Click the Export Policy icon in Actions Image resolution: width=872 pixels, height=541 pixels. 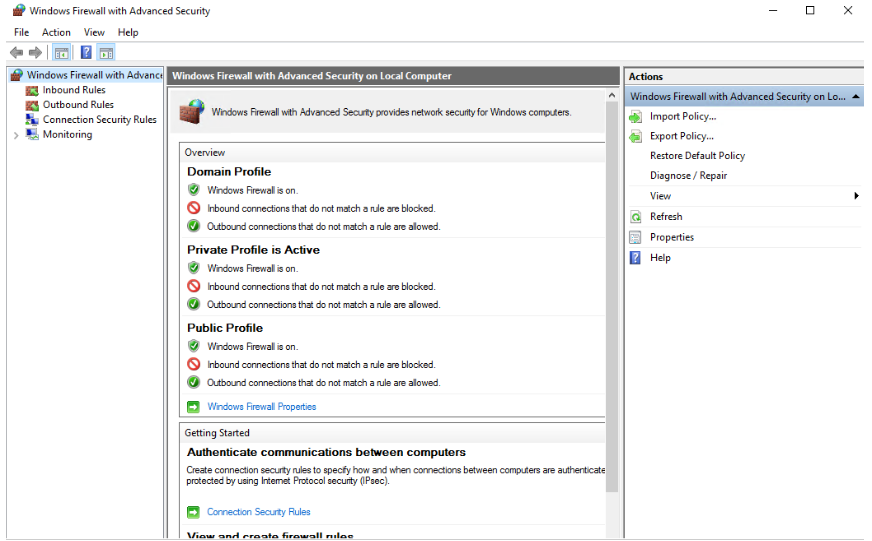coord(635,136)
